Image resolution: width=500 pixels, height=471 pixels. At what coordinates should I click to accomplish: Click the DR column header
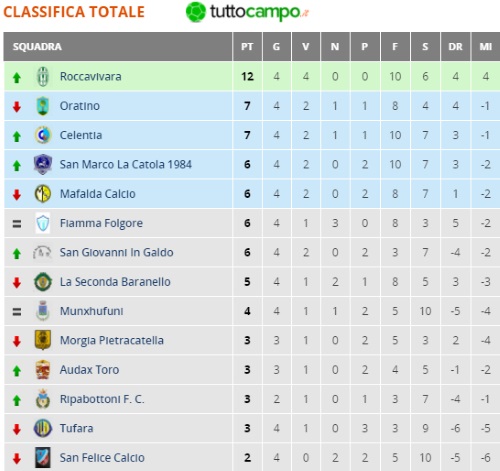point(455,47)
